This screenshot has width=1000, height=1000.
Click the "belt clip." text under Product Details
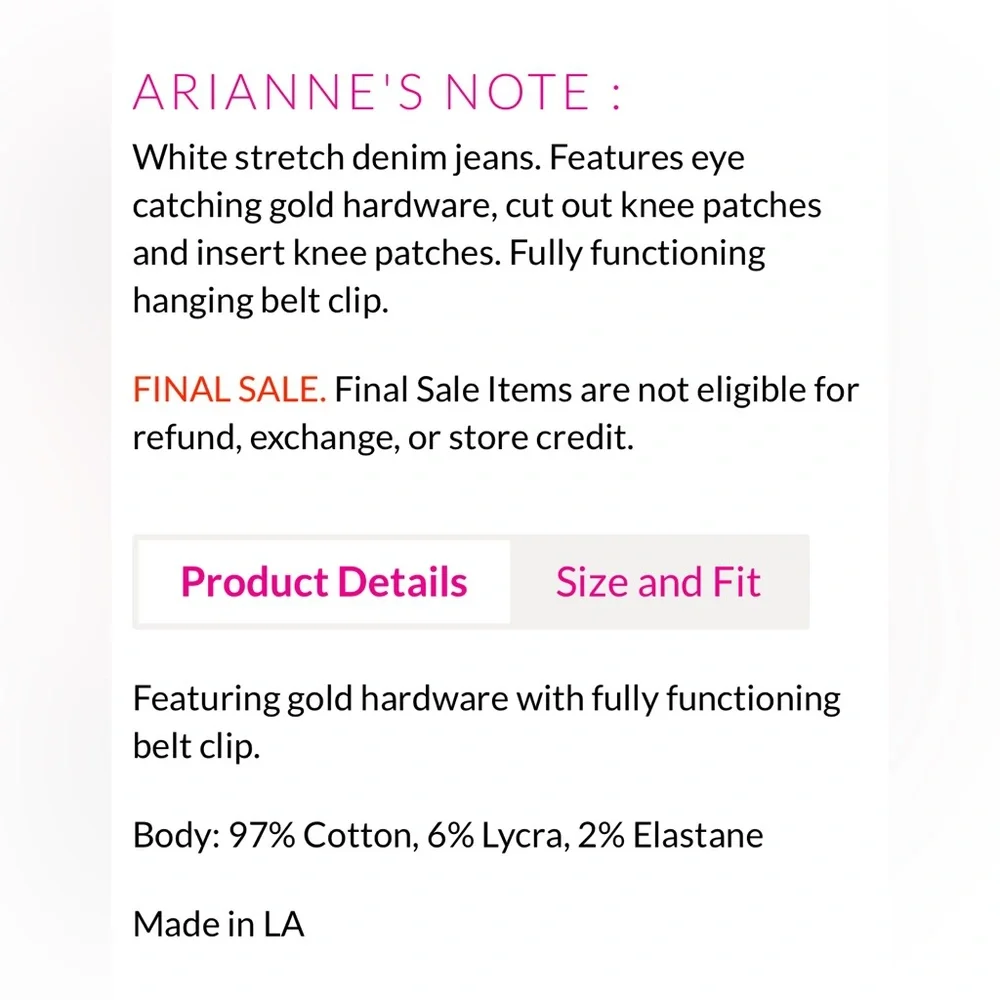[196, 745]
